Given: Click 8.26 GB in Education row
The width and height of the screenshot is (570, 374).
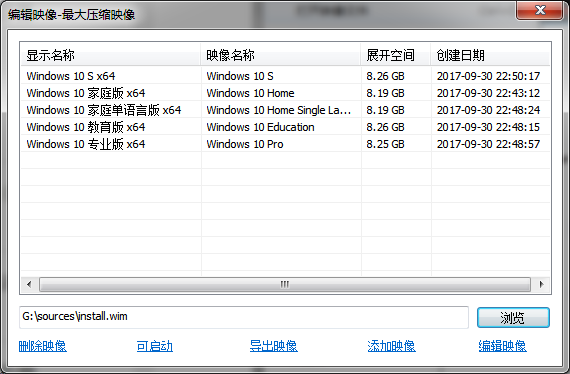Looking at the screenshot, I should click(x=385, y=127).
